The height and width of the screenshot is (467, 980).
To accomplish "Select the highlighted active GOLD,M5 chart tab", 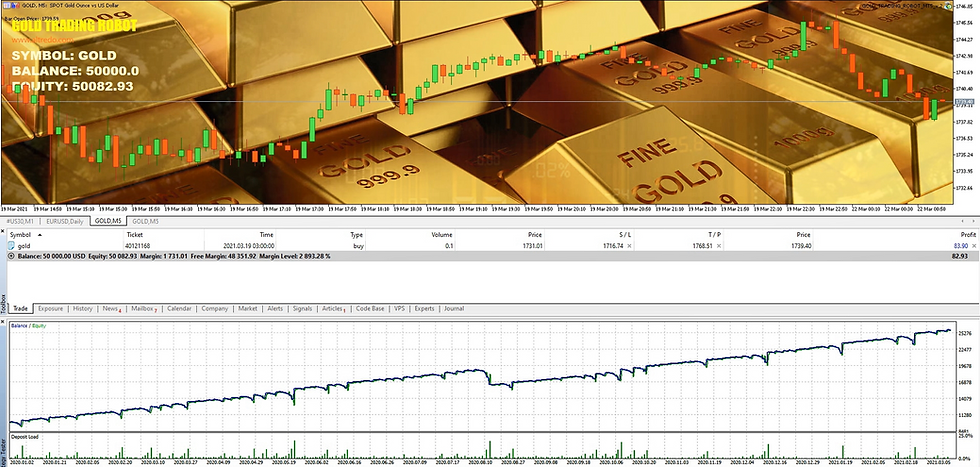I will [108, 221].
